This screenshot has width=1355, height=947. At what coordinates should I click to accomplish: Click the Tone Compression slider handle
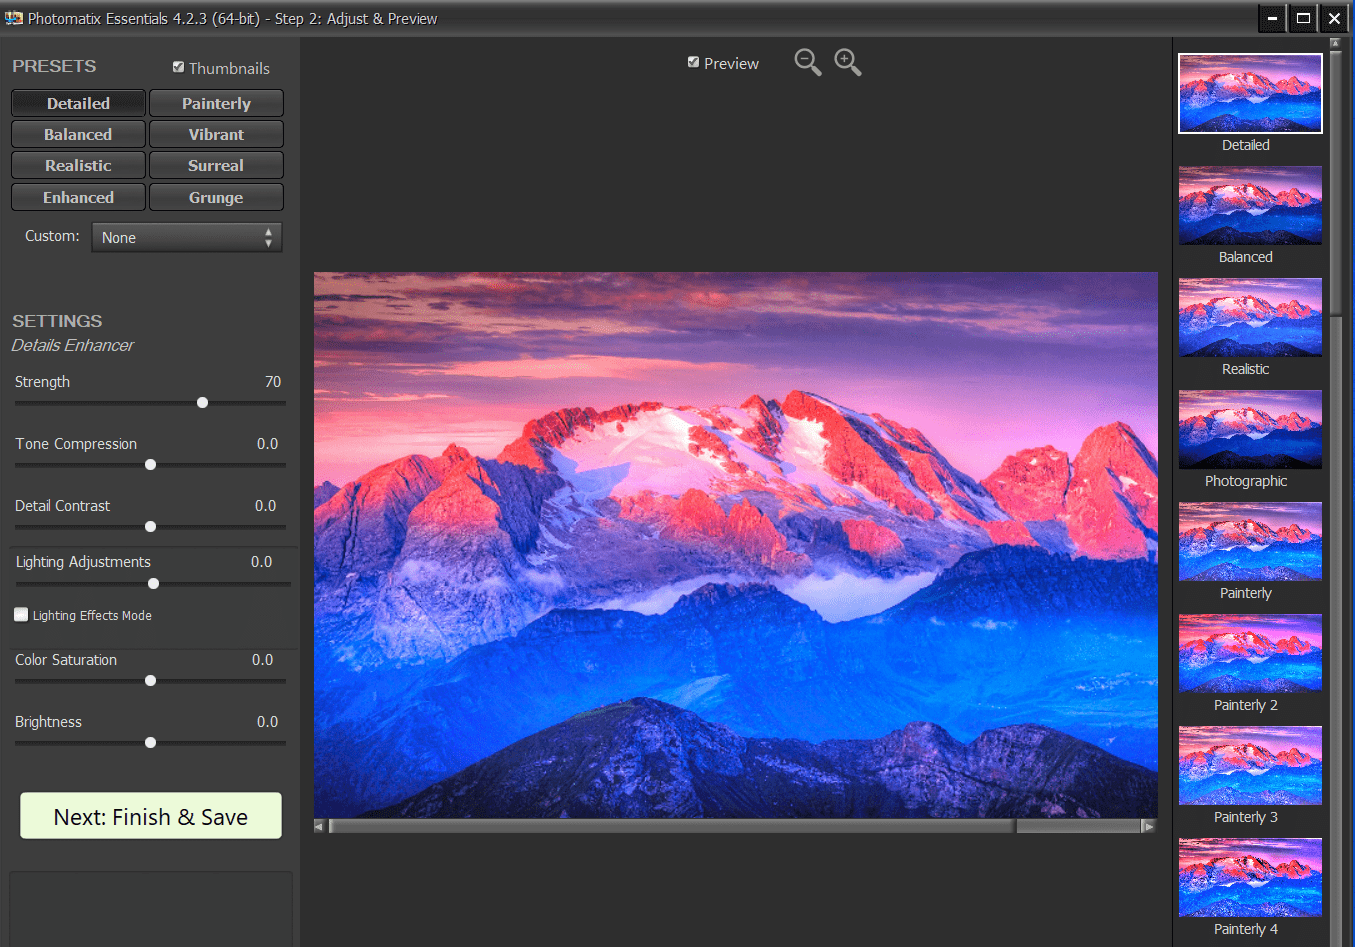point(150,464)
